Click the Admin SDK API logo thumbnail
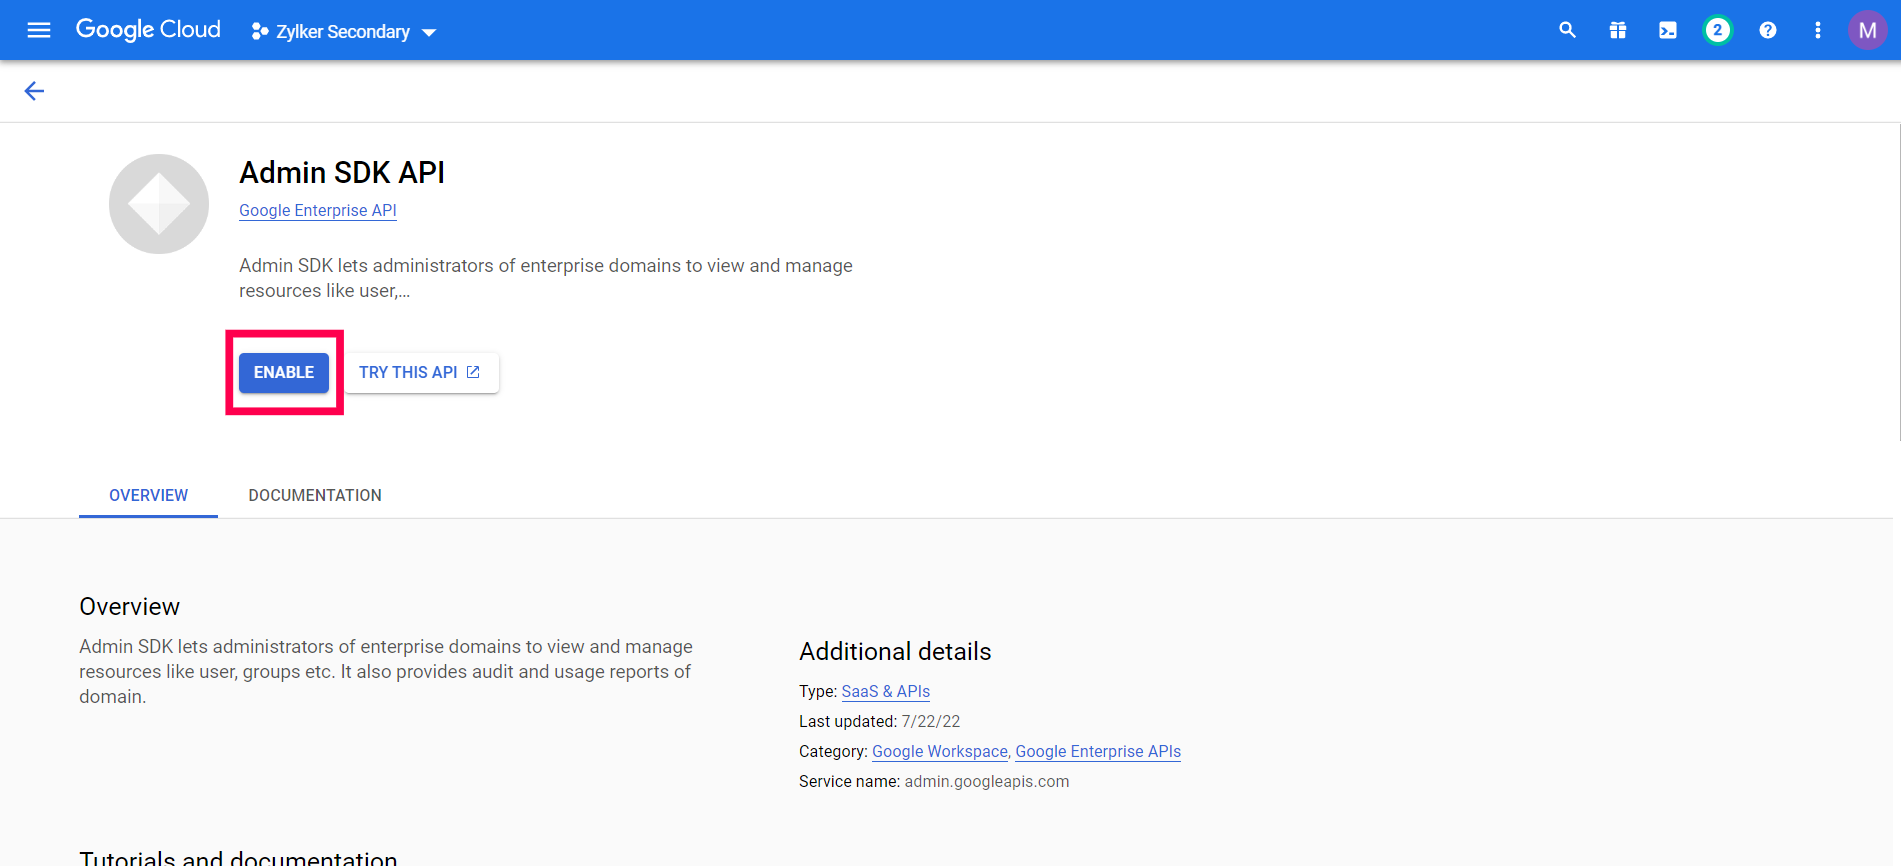The height and width of the screenshot is (866, 1901). (159, 204)
